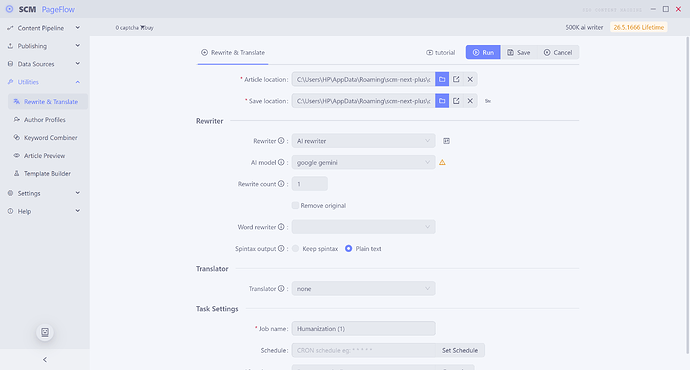Click 26.5.1666 Lifetime license badge
The width and height of the screenshot is (690, 370).
pyautogui.click(x=639, y=27)
